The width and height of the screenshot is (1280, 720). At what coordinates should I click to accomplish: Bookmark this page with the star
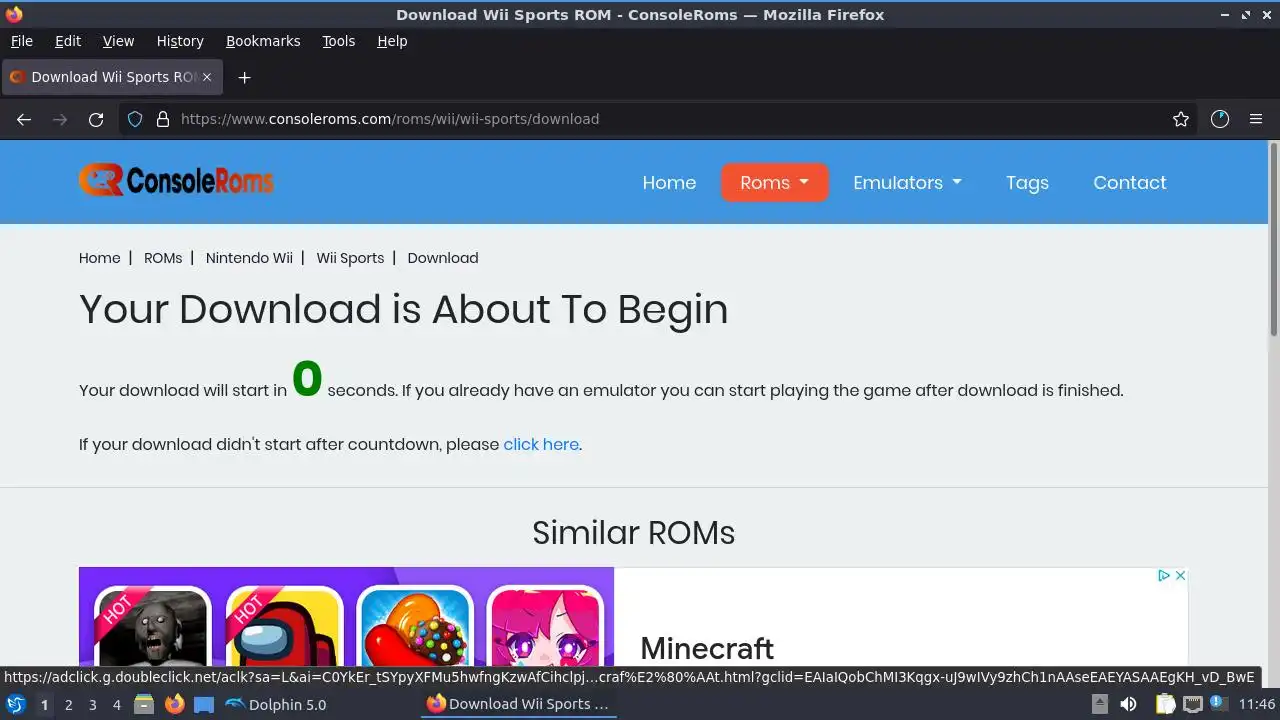tap(1181, 119)
